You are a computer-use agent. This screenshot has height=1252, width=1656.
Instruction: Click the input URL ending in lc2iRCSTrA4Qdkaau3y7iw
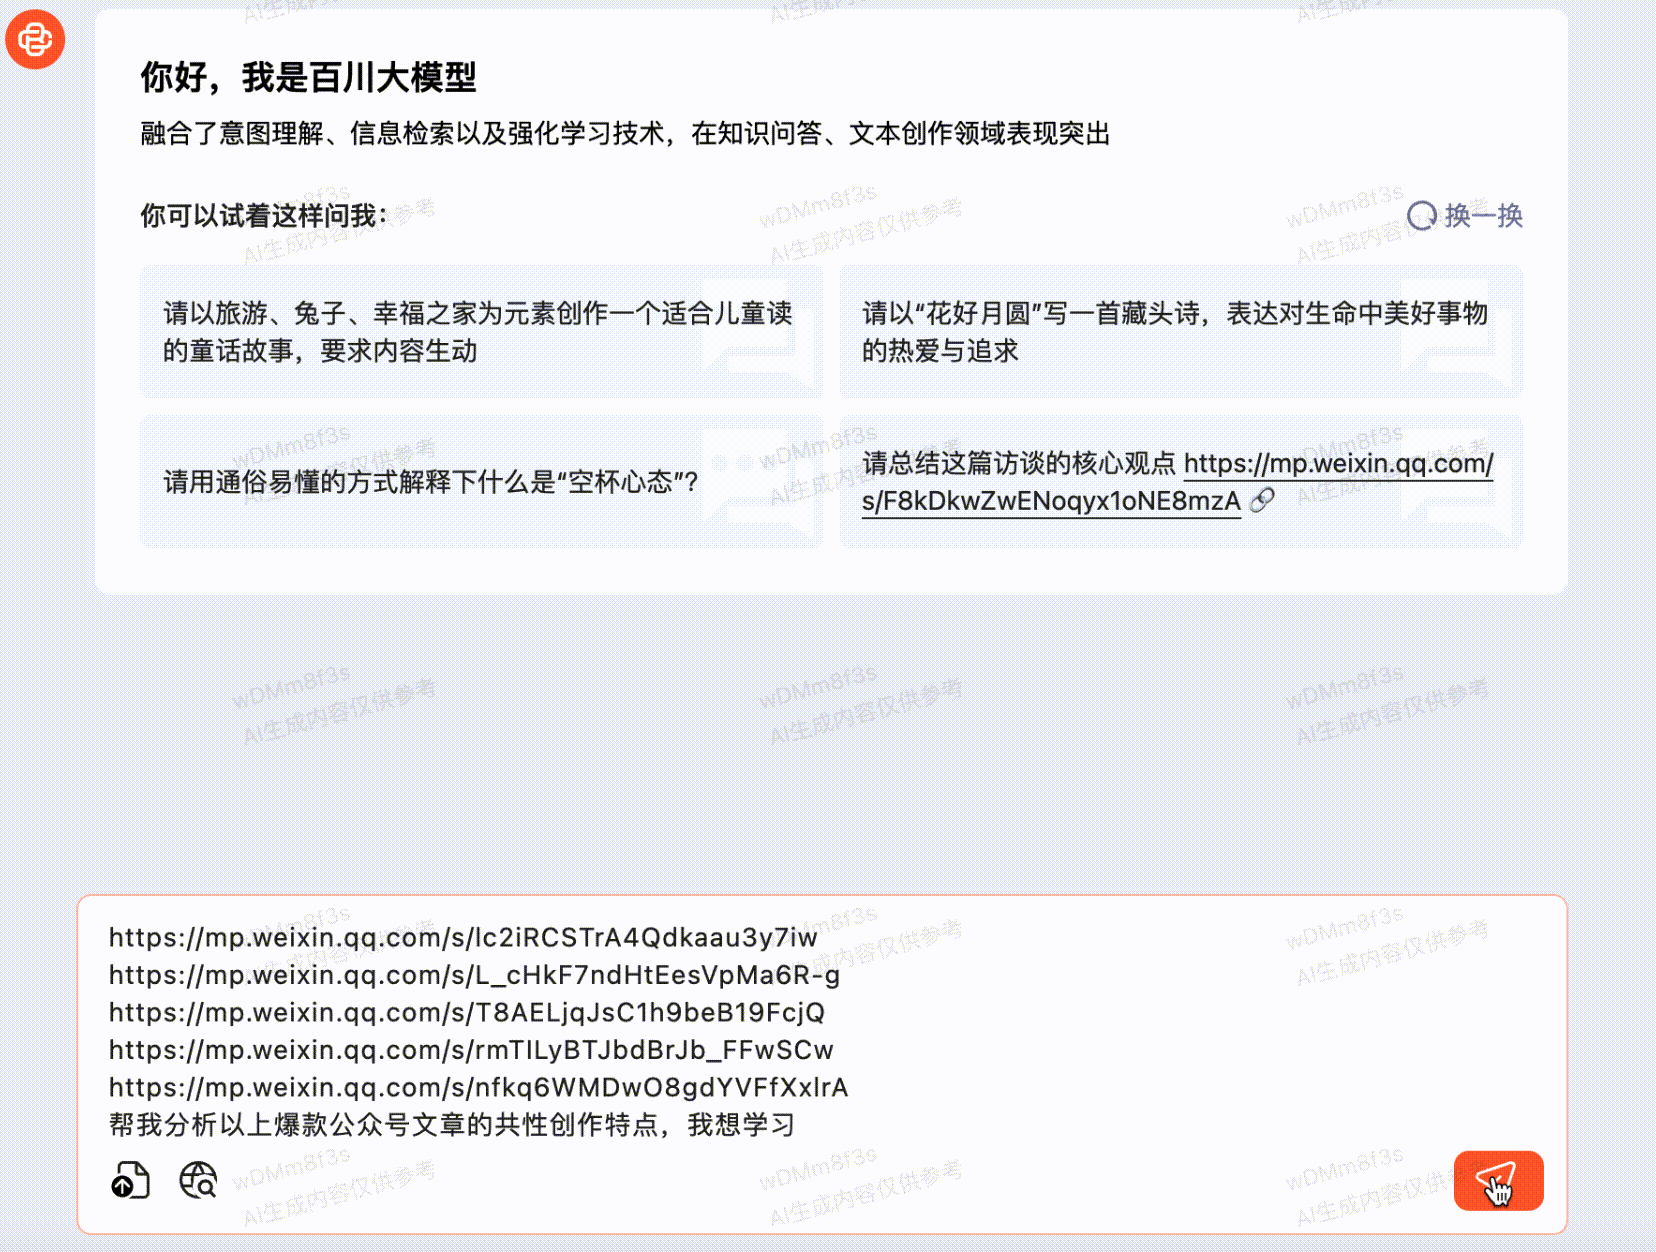tap(462, 937)
